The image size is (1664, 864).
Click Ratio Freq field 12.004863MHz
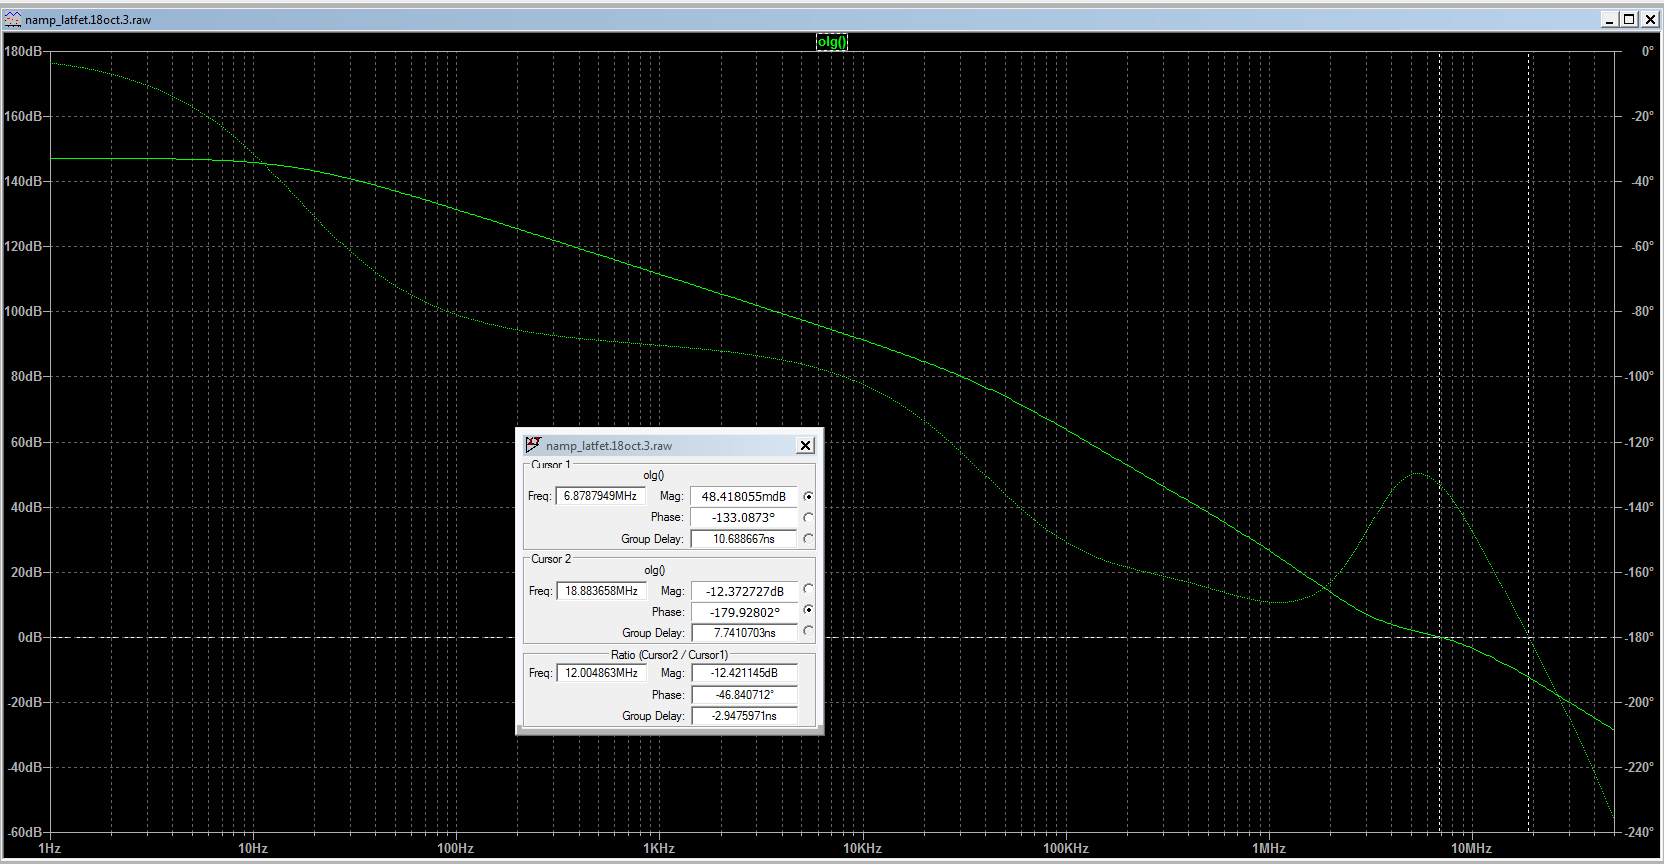coord(601,673)
